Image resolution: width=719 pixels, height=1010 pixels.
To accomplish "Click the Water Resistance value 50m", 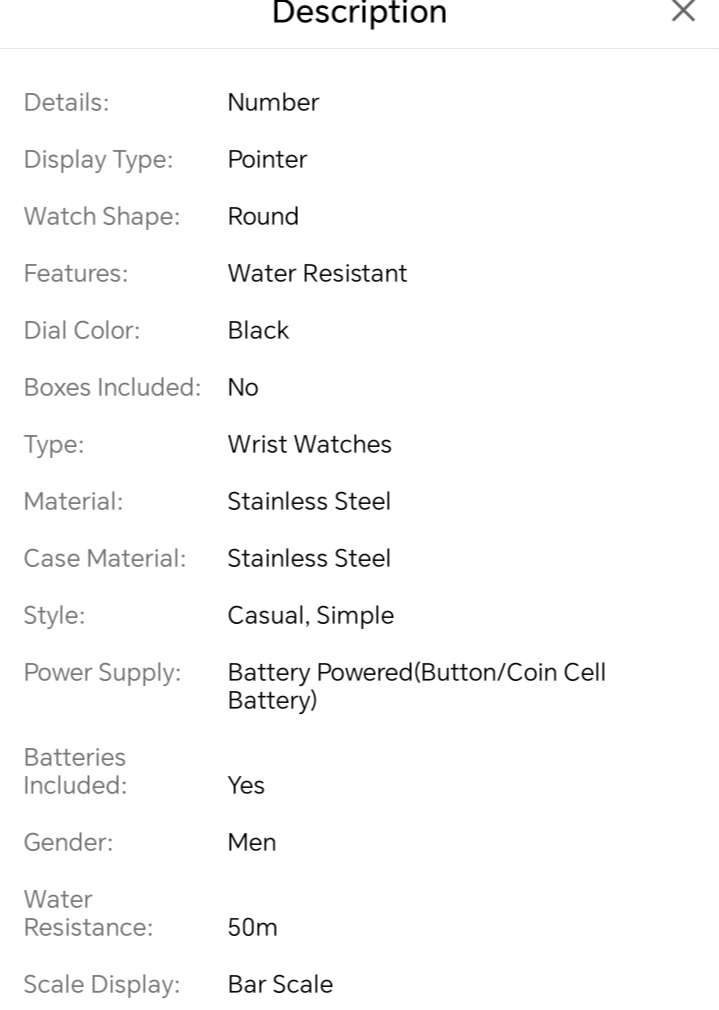I will point(252,927).
